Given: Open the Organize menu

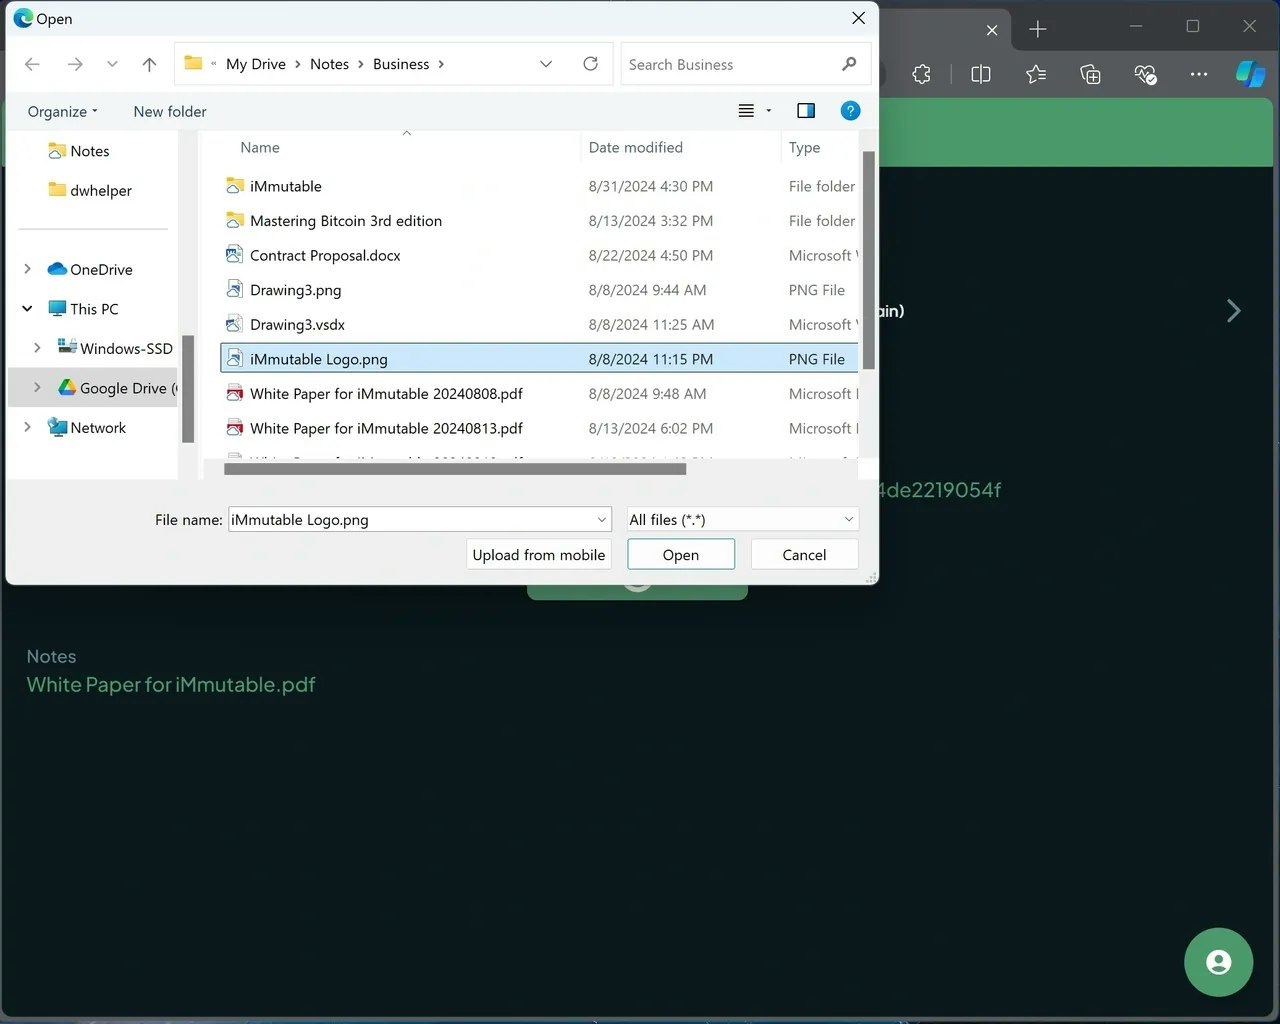Looking at the screenshot, I should coord(63,111).
